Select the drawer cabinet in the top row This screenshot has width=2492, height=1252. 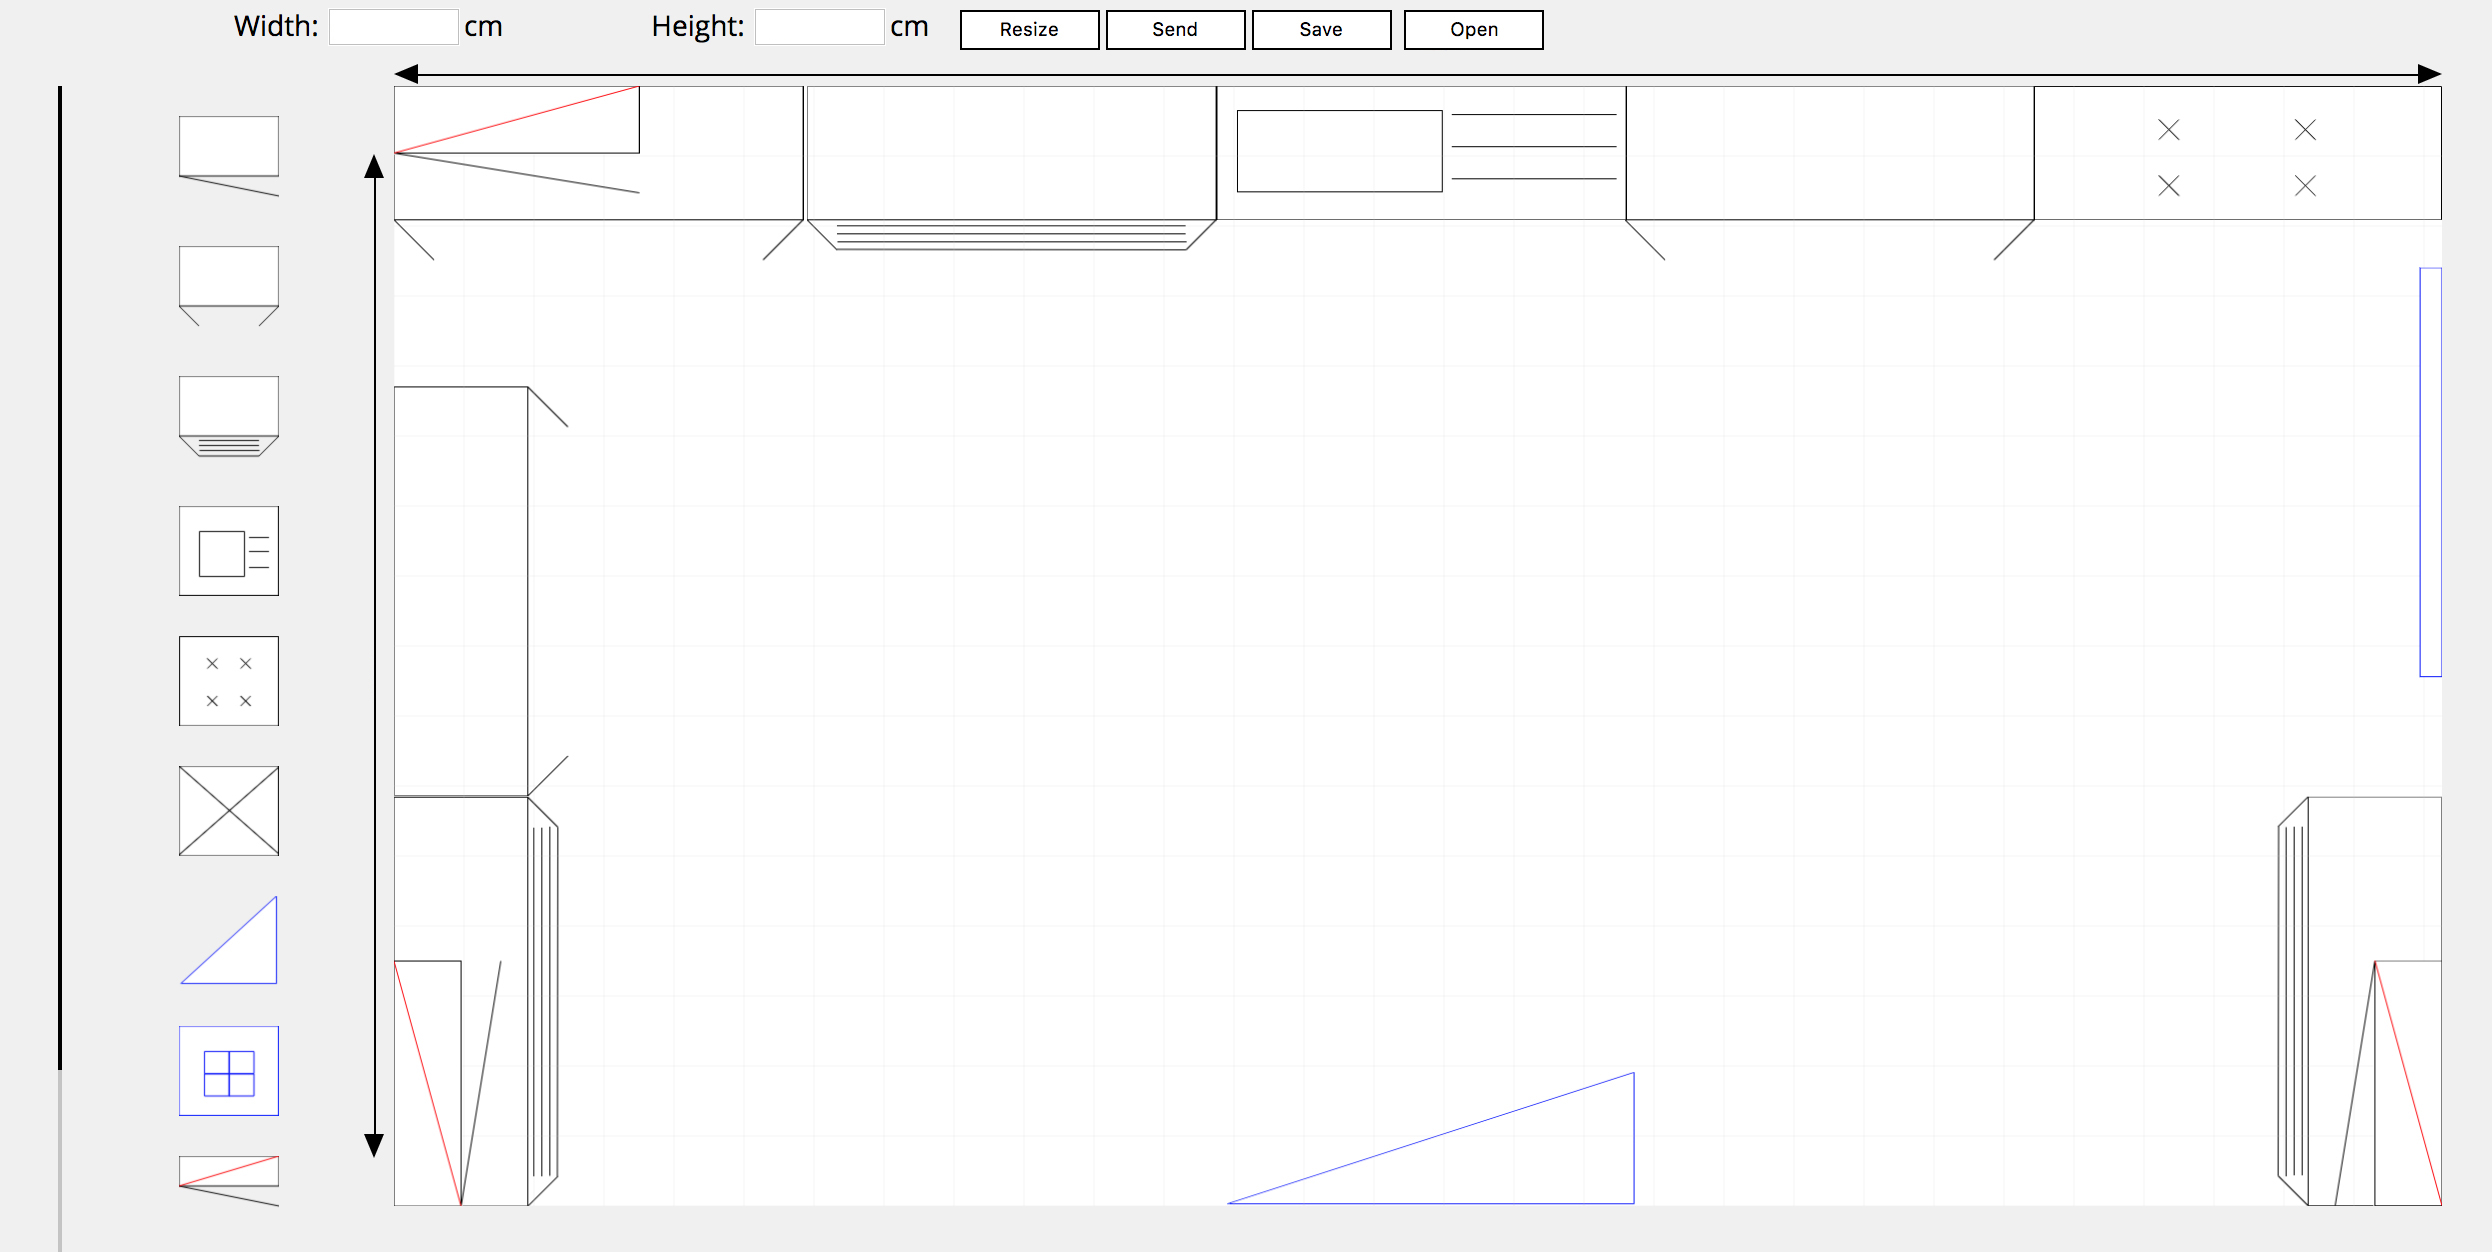coord(1011,168)
